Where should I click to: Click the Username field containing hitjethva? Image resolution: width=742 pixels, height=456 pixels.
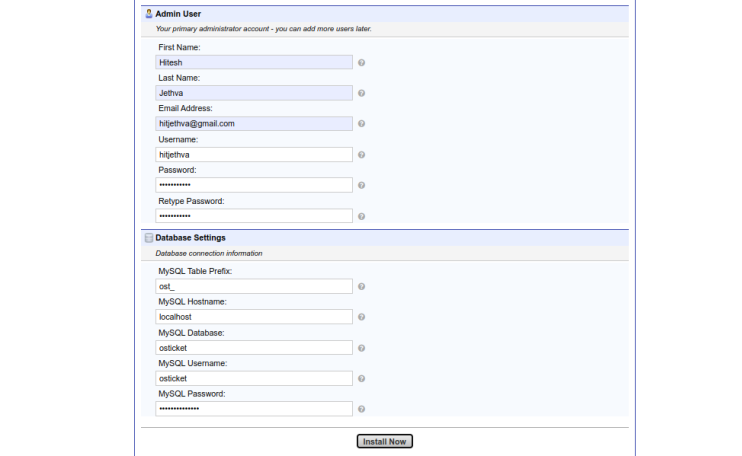pyautogui.click(x=254, y=155)
